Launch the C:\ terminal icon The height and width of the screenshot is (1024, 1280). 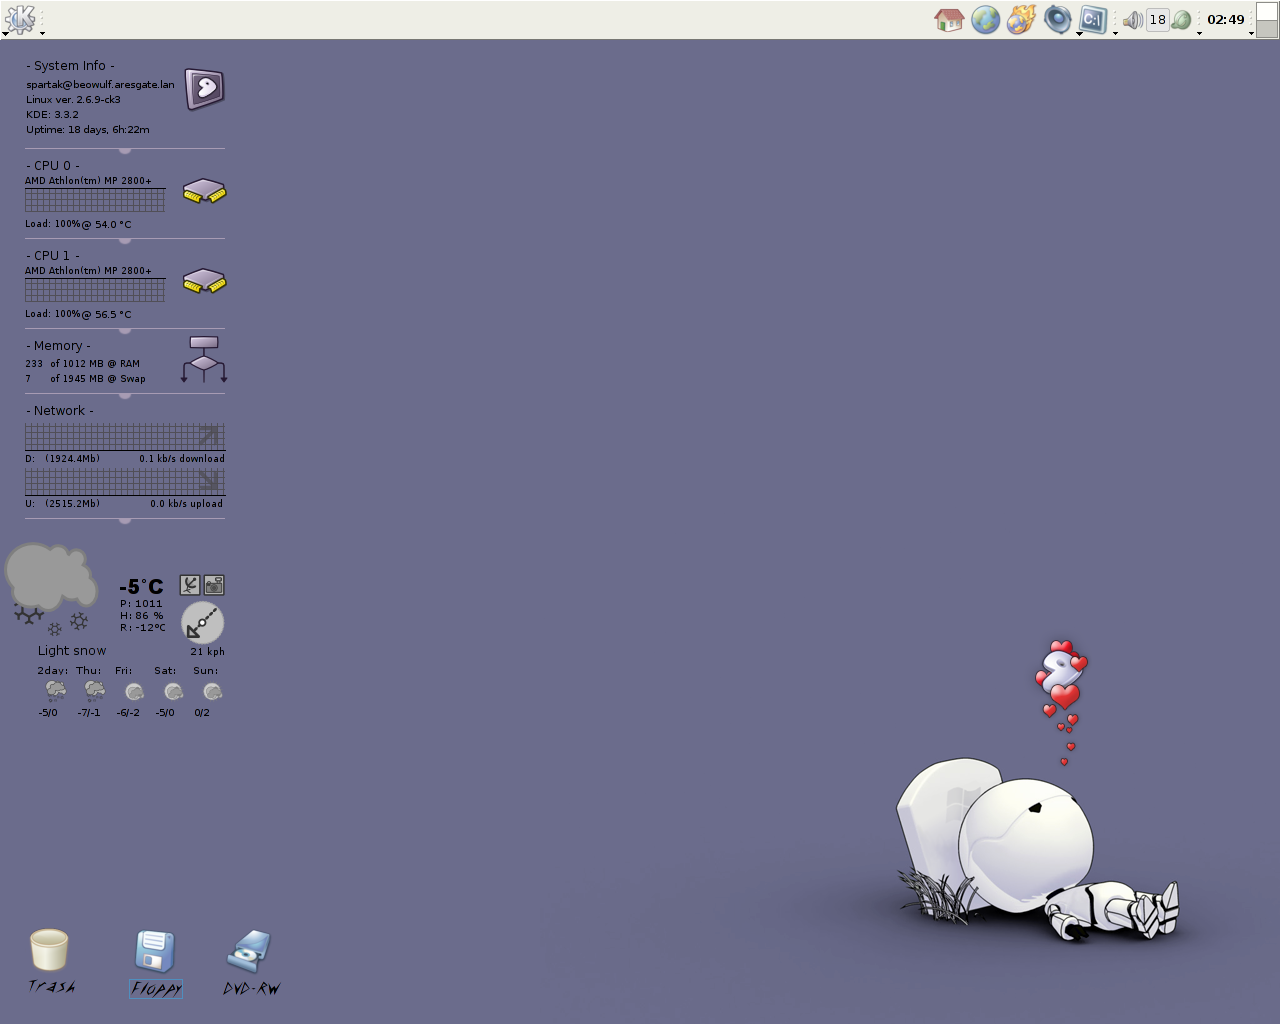tap(1093, 19)
